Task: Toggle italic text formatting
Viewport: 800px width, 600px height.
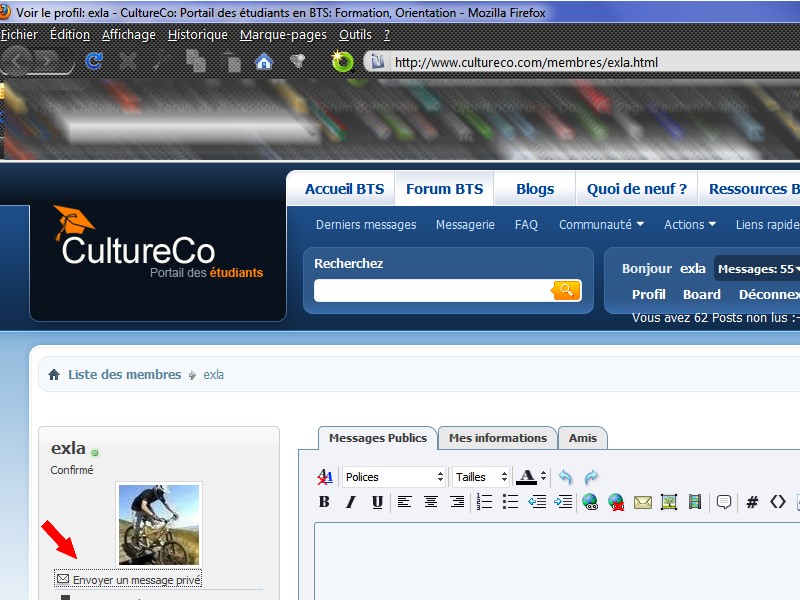Action: click(x=351, y=502)
